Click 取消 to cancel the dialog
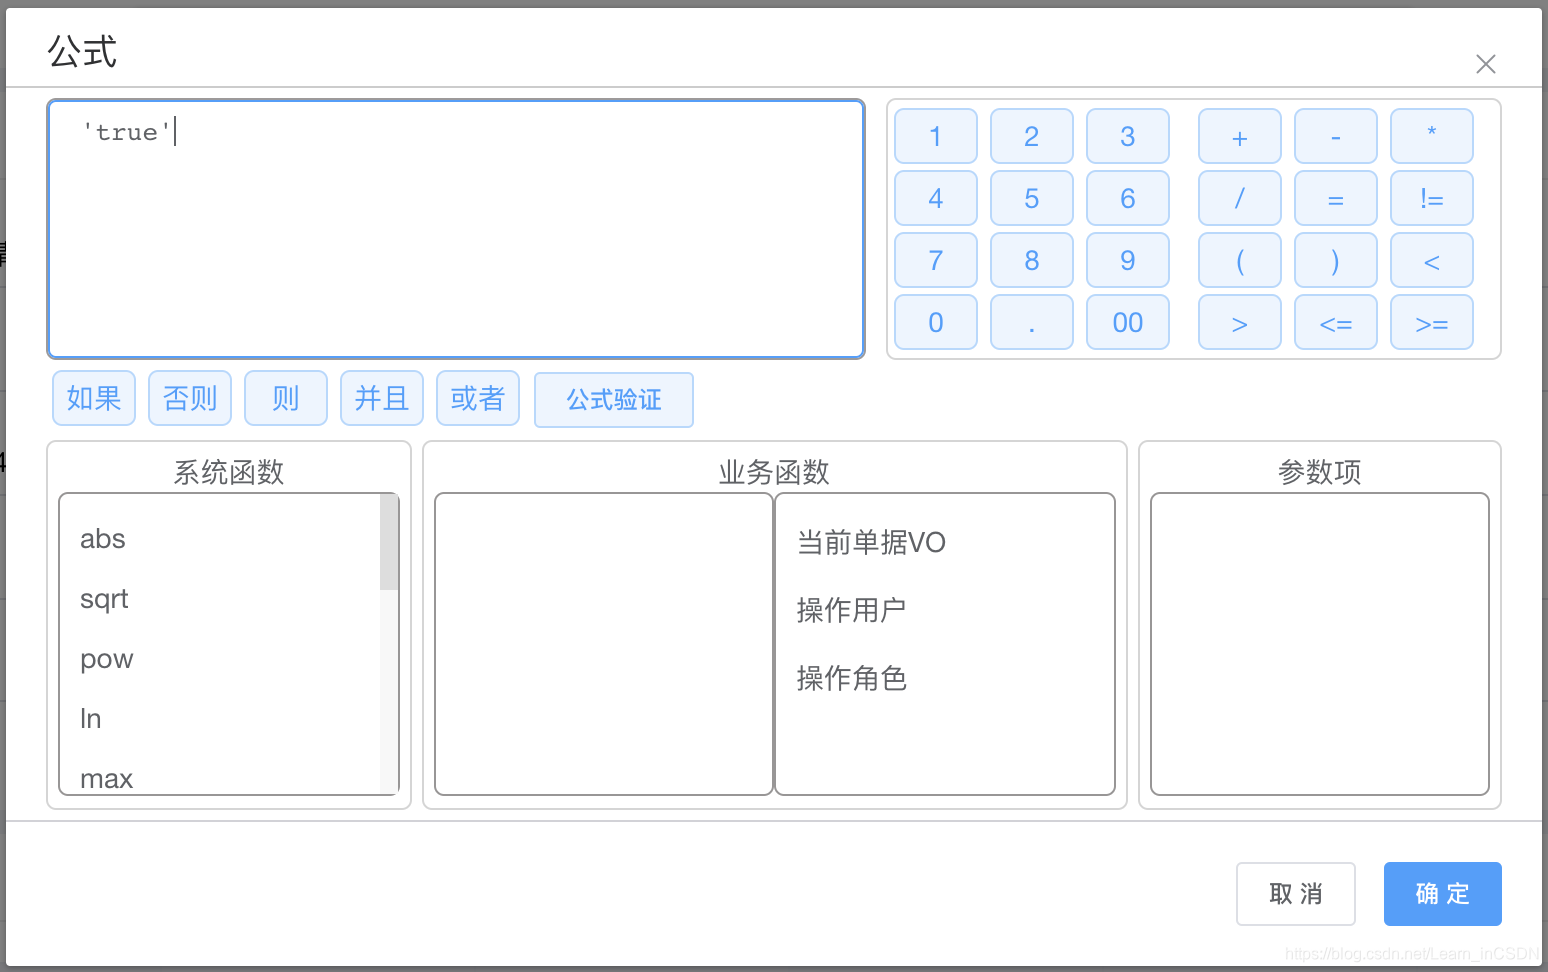The height and width of the screenshot is (972, 1548). click(x=1296, y=894)
